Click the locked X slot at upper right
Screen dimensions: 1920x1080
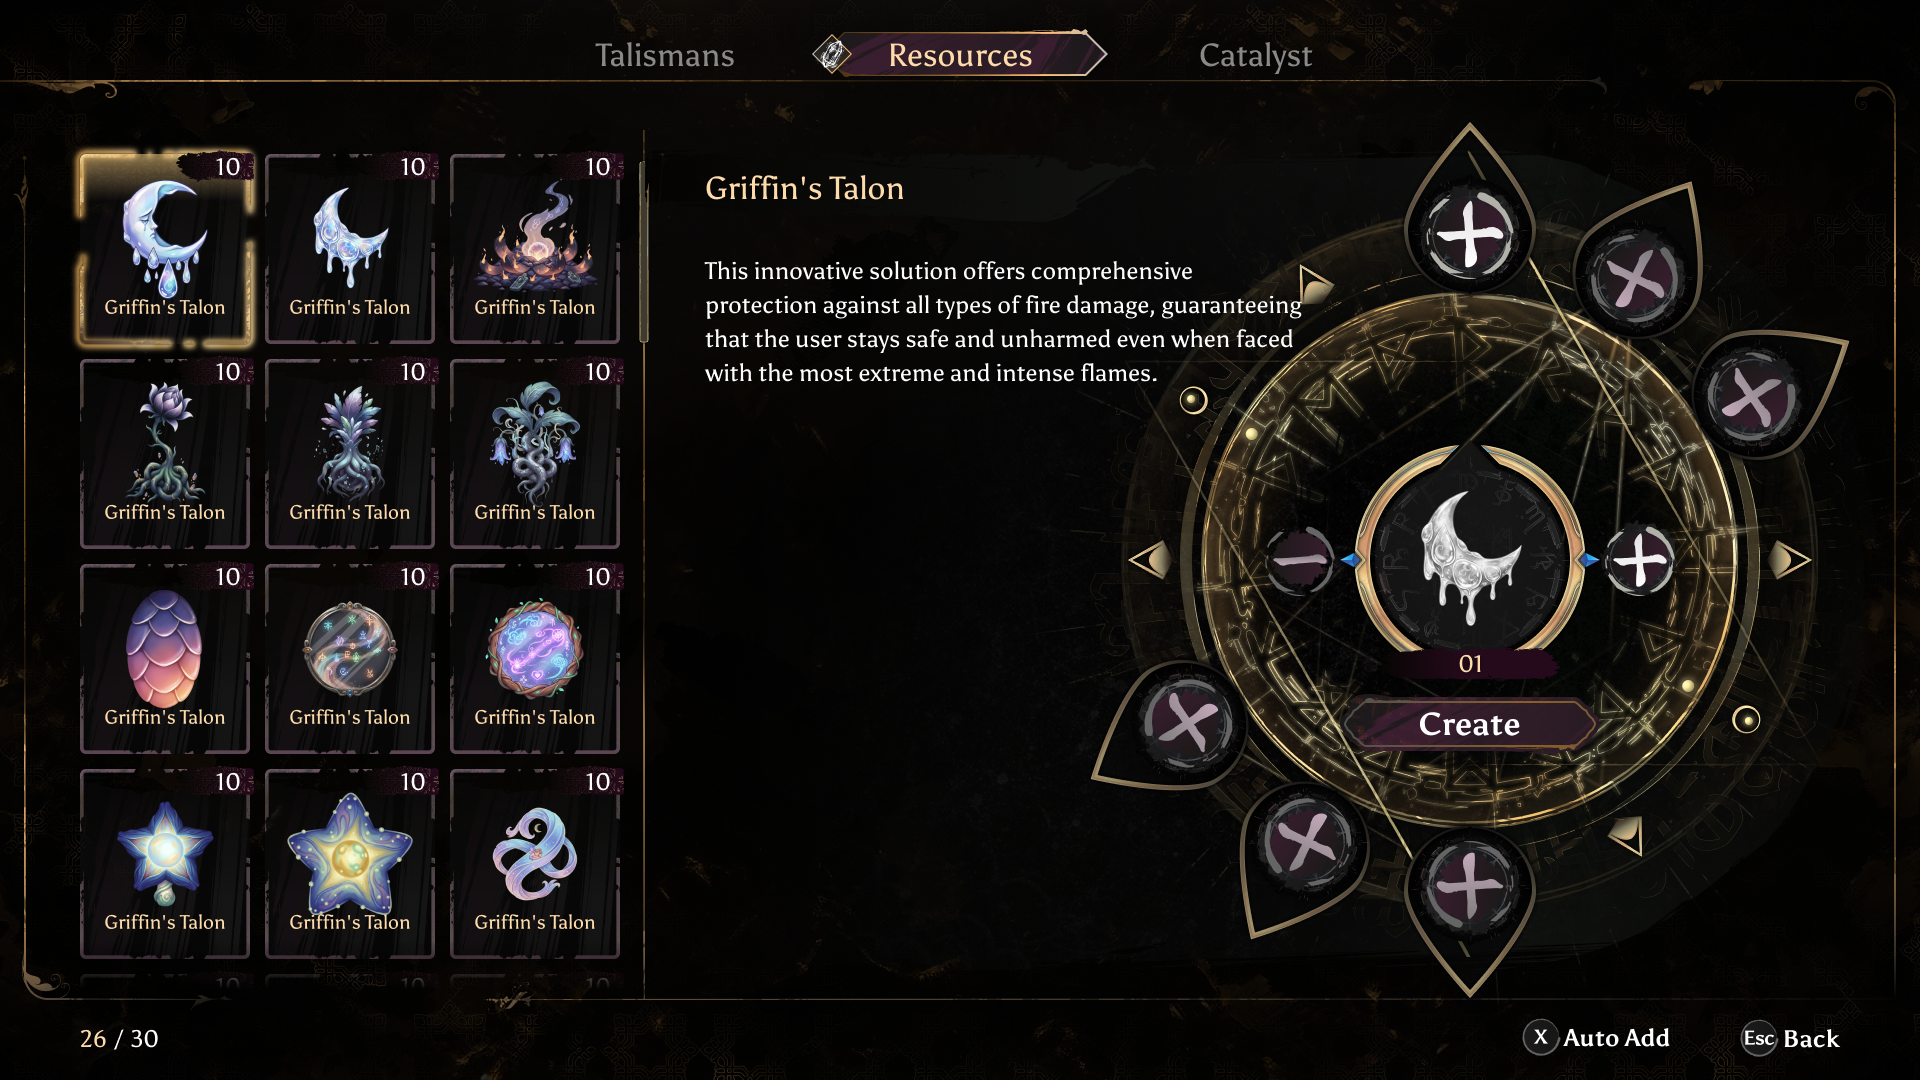pos(1637,278)
